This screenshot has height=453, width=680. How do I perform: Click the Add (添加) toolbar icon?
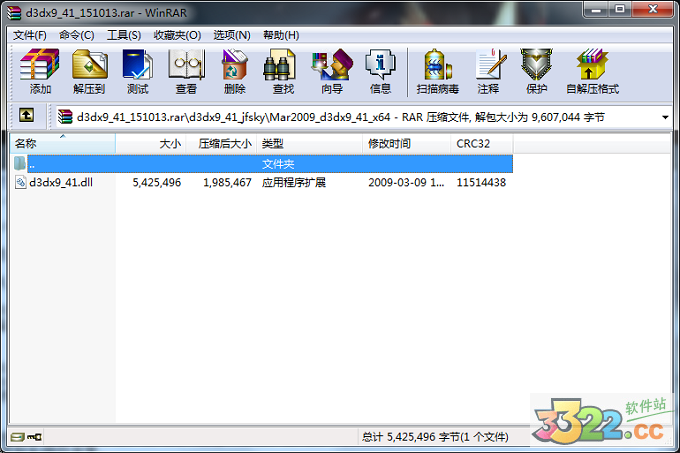point(40,72)
